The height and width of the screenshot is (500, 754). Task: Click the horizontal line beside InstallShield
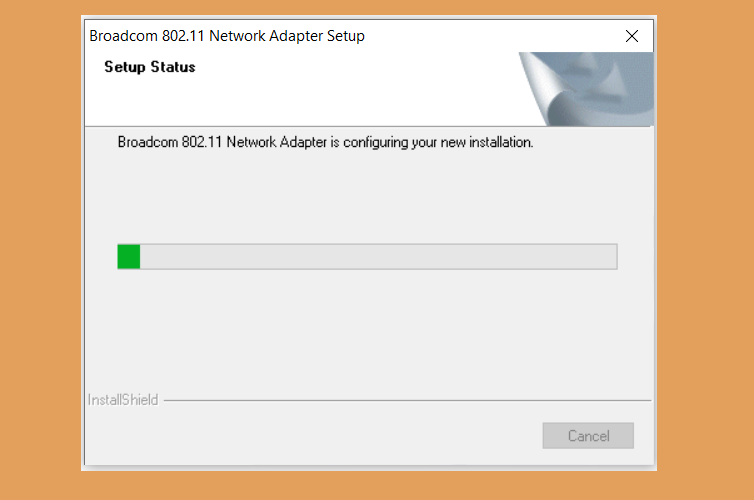pos(407,400)
